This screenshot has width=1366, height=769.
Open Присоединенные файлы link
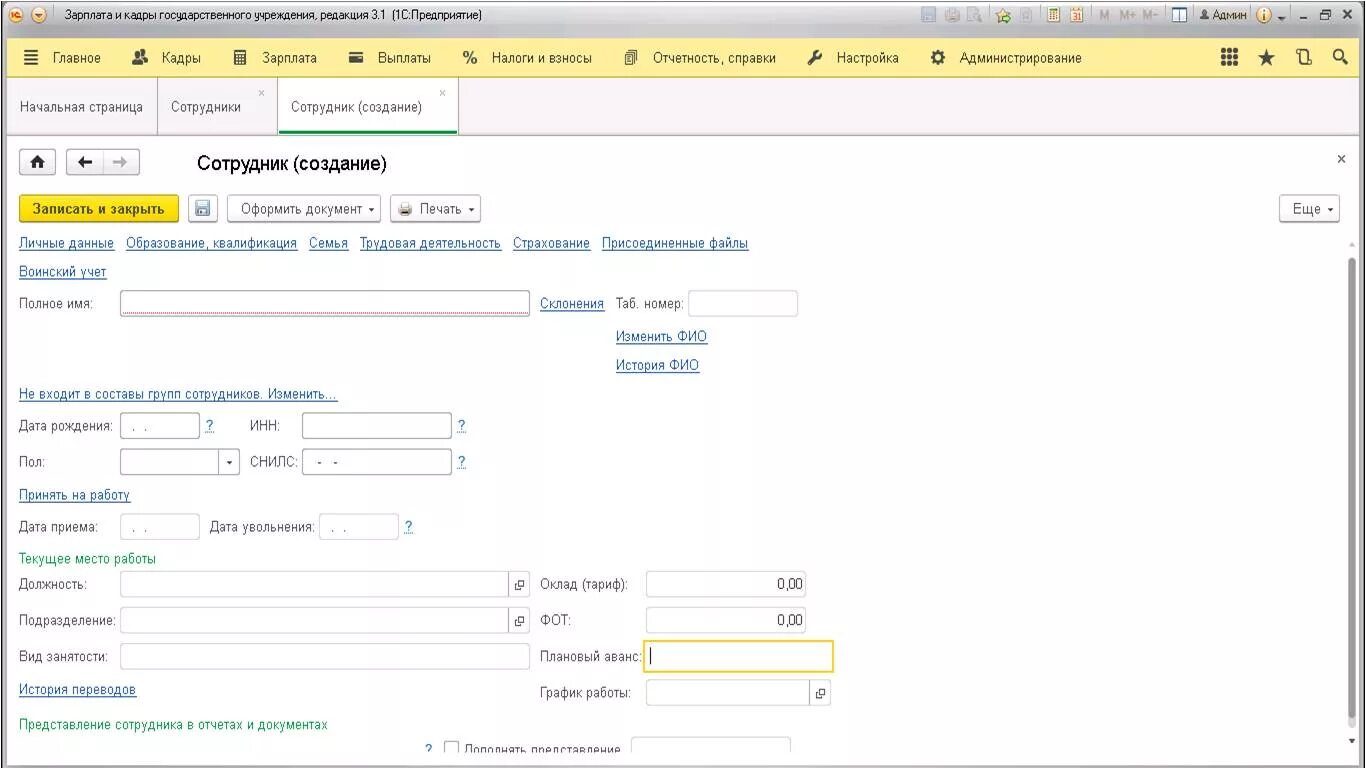click(675, 243)
